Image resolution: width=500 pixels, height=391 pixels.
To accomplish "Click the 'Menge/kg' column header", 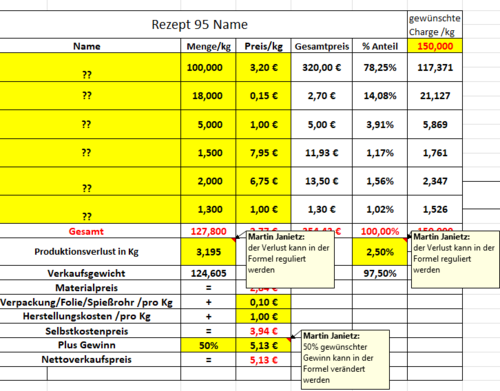I will tap(208, 46).
